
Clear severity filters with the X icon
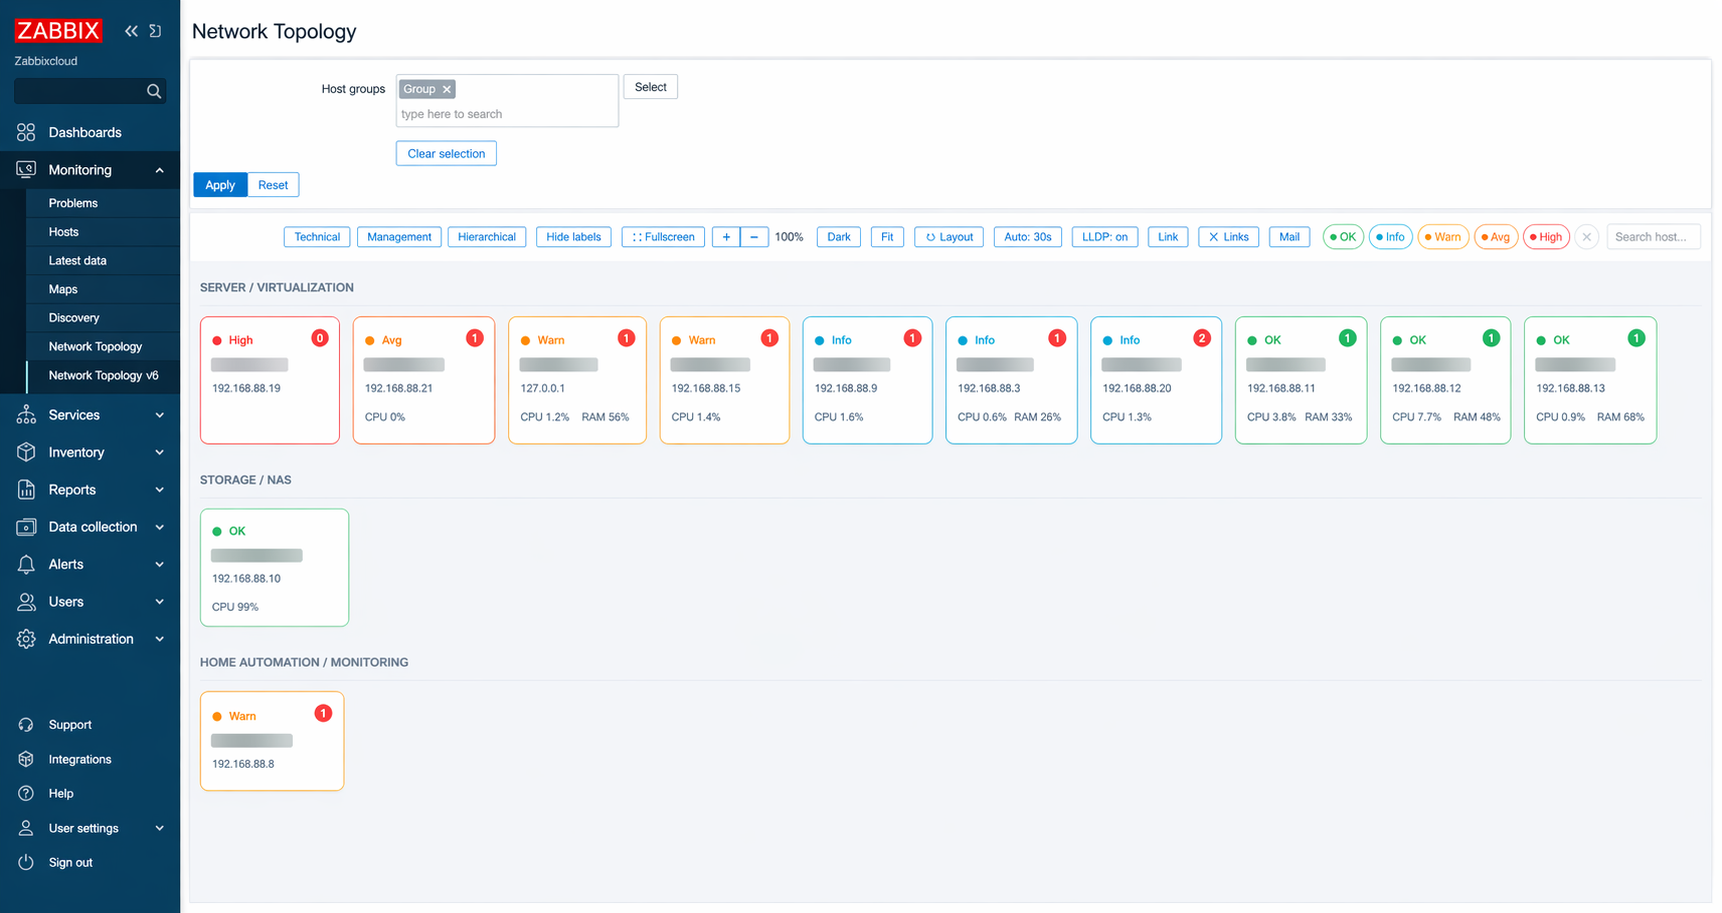coord(1586,237)
